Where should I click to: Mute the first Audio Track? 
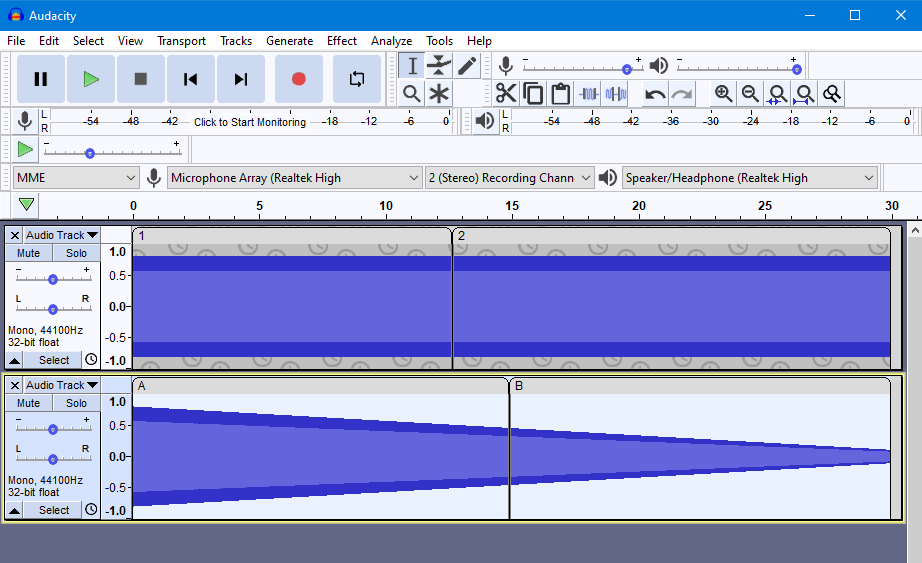(28, 253)
